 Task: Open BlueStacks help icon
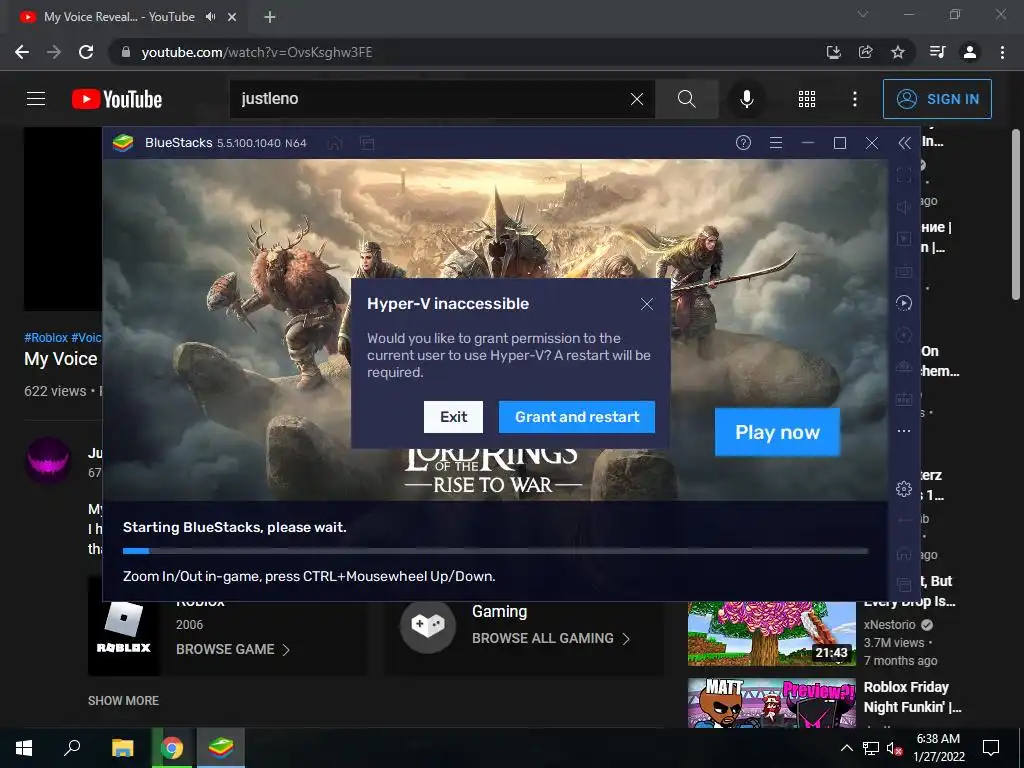[x=743, y=142]
